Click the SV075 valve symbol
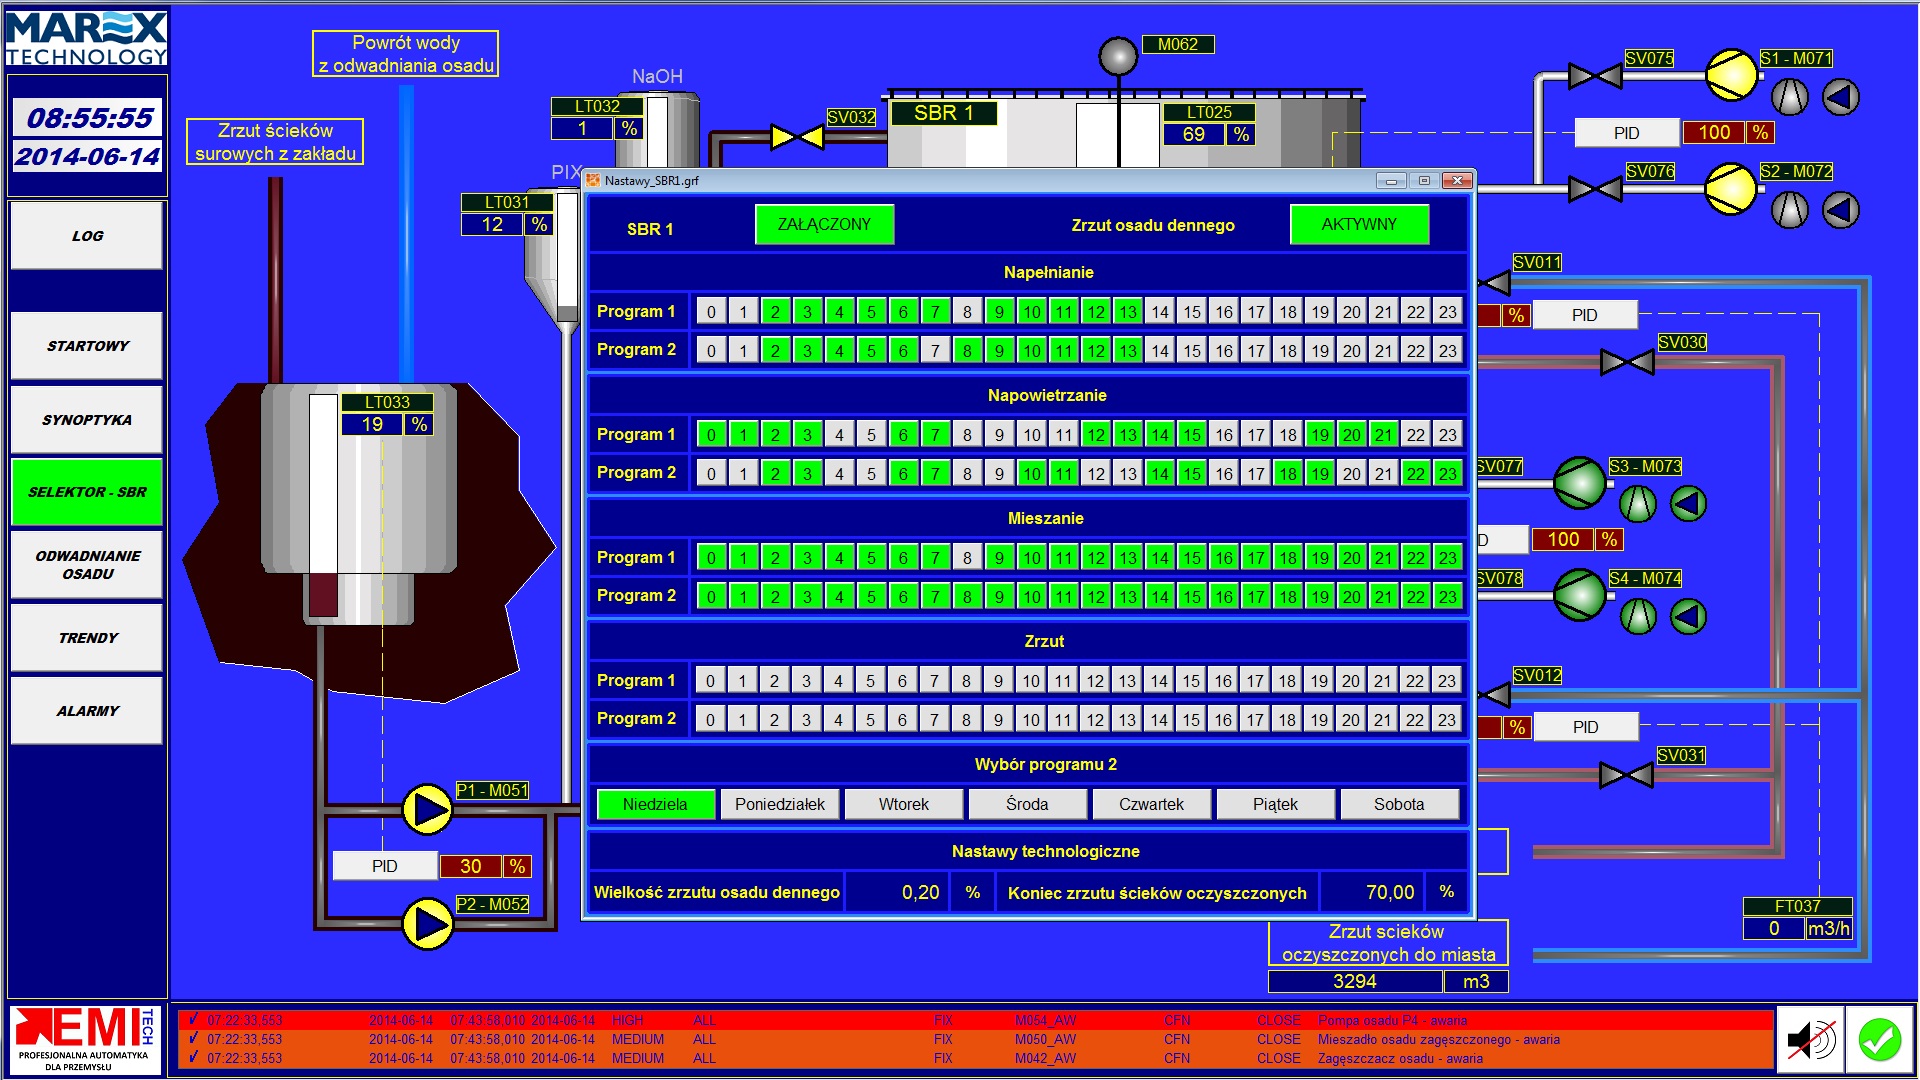This screenshot has height=1080, width=1920. pos(1595,76)
